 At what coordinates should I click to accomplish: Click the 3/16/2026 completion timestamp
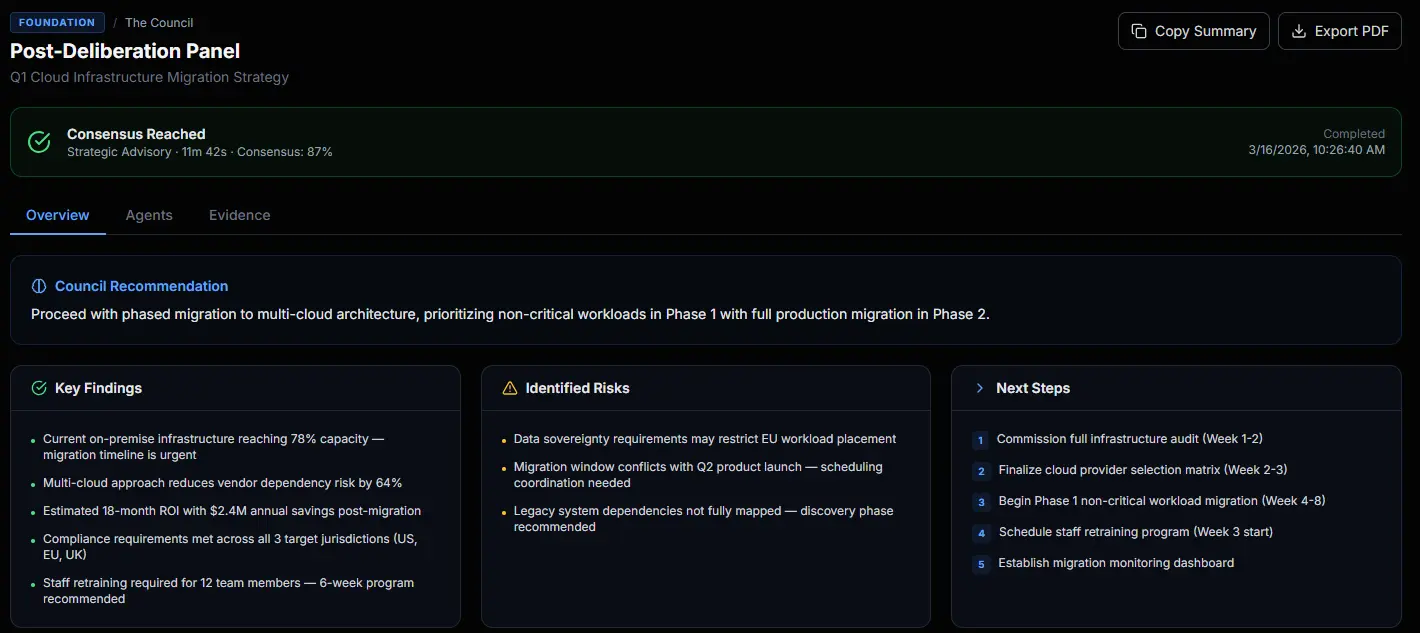point(1317,150)
